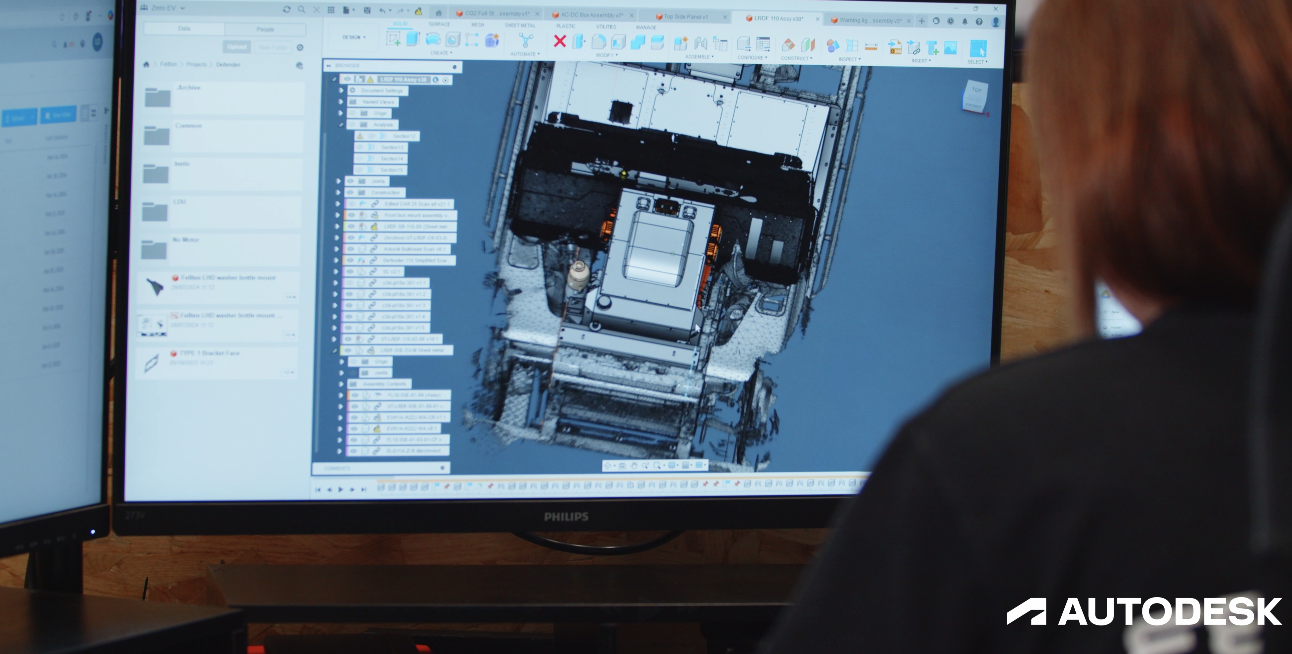Toggle visibility of Section12 analysis
The image size is (1292, 654).
[x=371, y=136]
